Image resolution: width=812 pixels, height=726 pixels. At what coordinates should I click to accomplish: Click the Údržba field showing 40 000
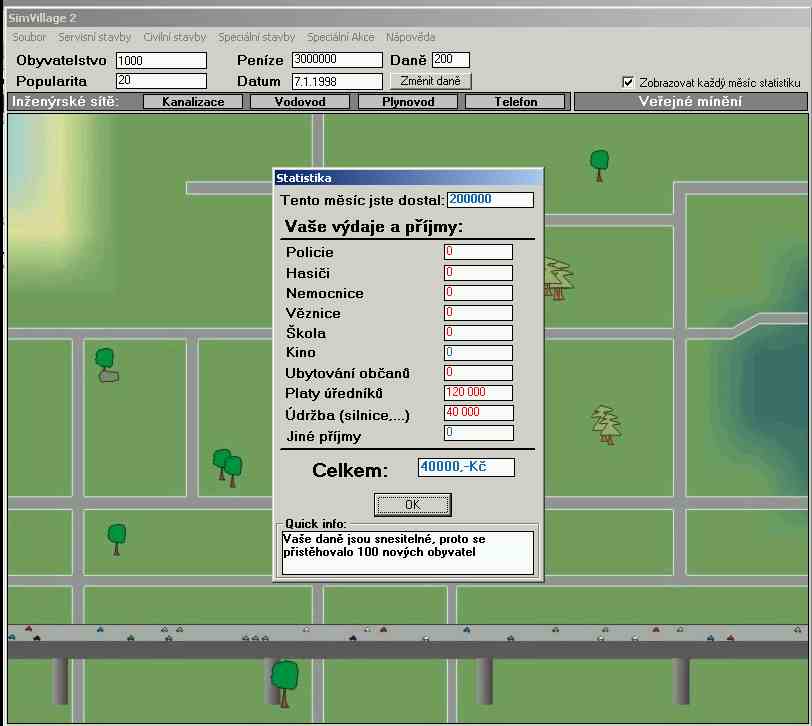point(478,413)
